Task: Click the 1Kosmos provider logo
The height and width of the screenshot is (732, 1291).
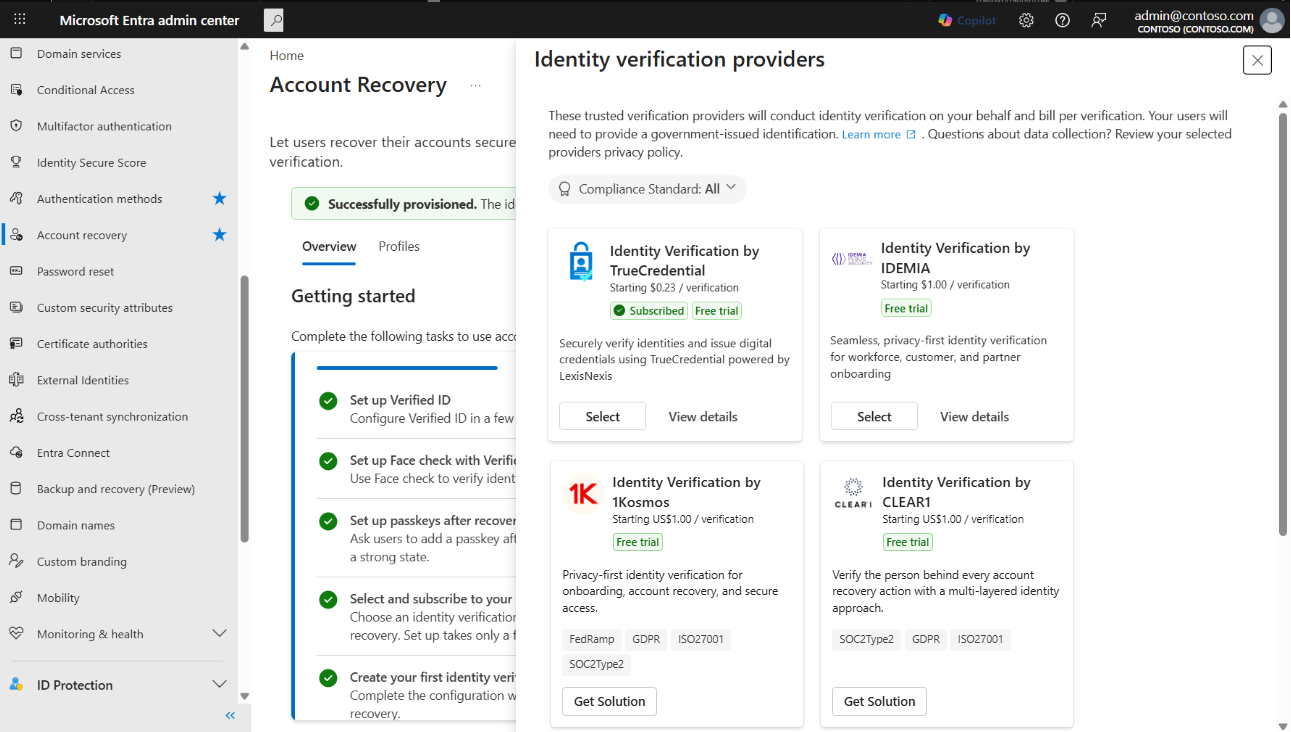Action: pos(583,495)
